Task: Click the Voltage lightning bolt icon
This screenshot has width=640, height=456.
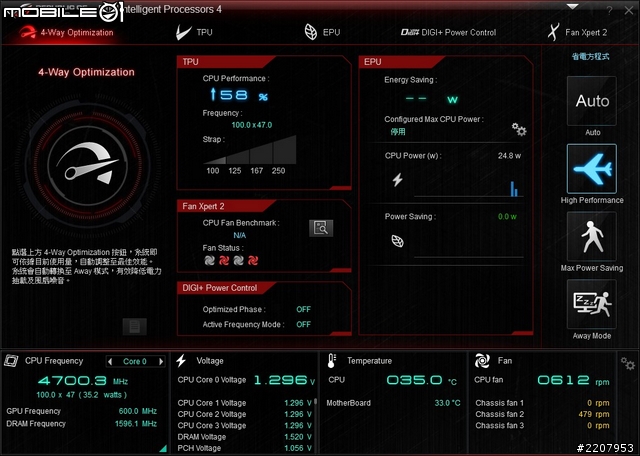Action: pyautogui.click(x=181, y=361)
